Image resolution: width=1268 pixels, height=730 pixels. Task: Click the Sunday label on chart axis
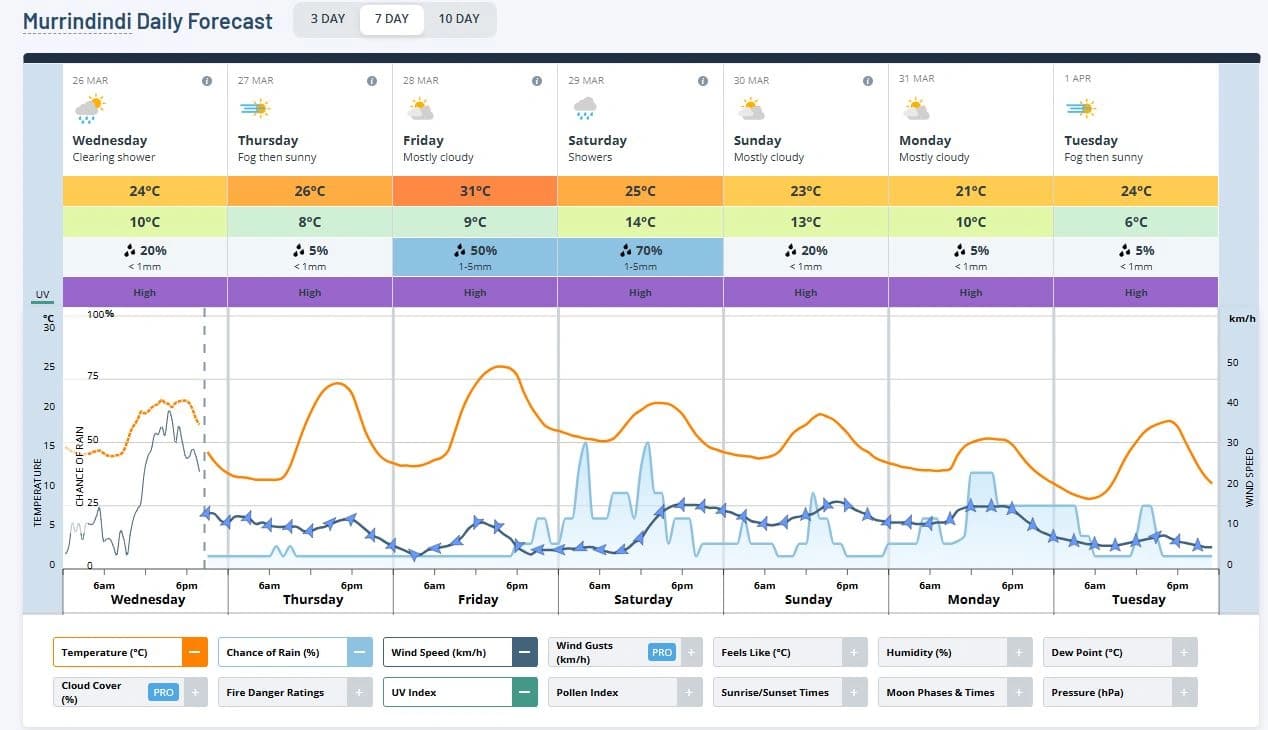(x=808, y=600)
